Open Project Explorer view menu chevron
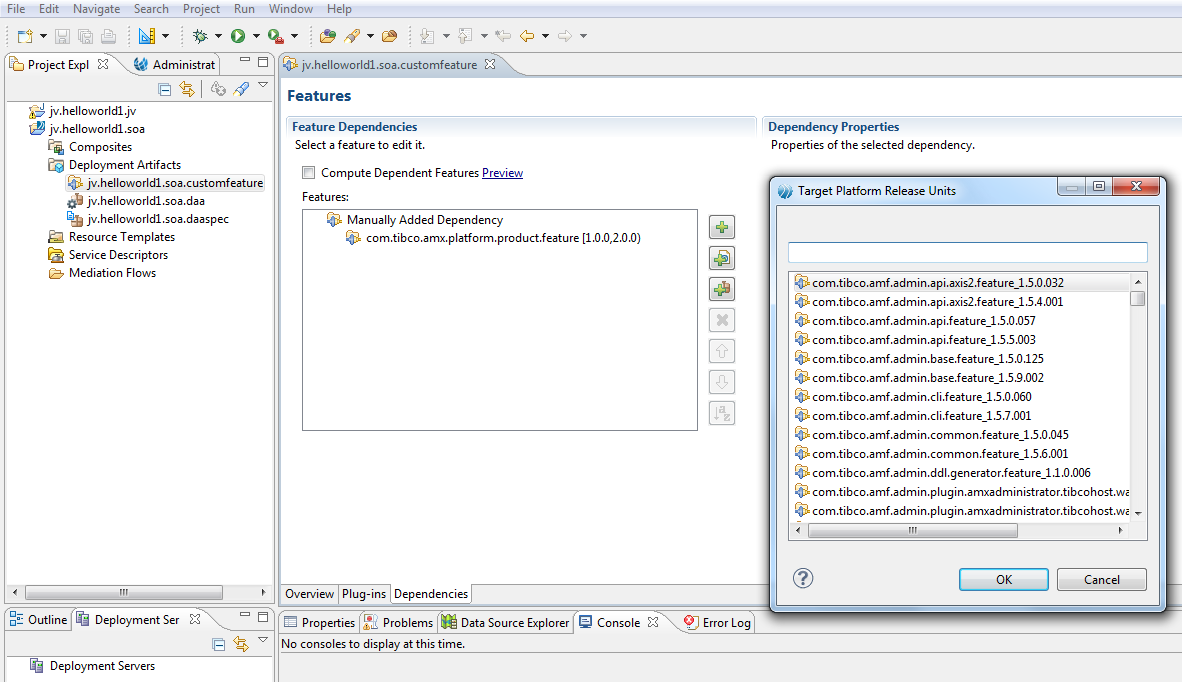Viewport: 1182px width, 682px height. click(x=263, y=86)
